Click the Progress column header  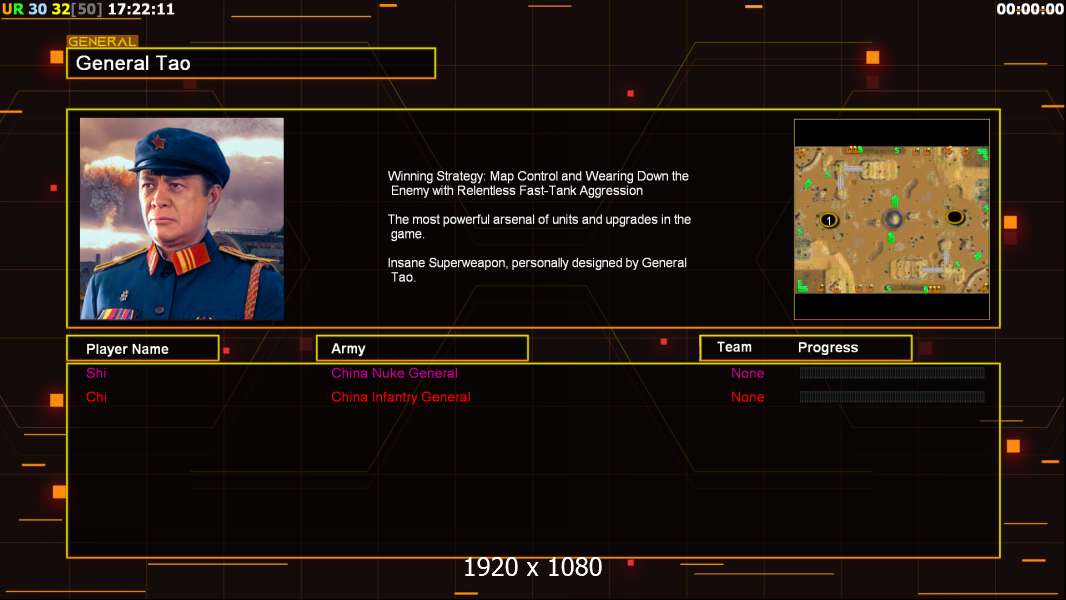pyautogui.click(x=827, y=347)
